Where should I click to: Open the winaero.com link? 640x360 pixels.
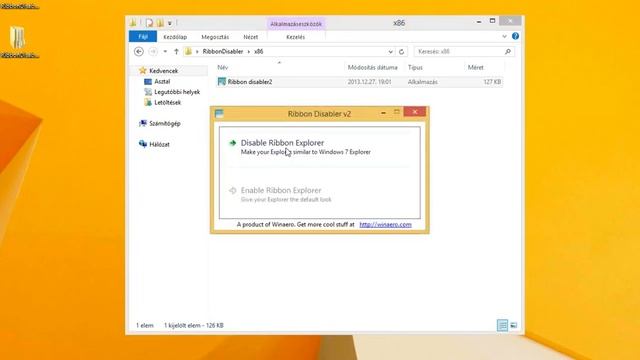pyautogui.click(x=385, y=224)
